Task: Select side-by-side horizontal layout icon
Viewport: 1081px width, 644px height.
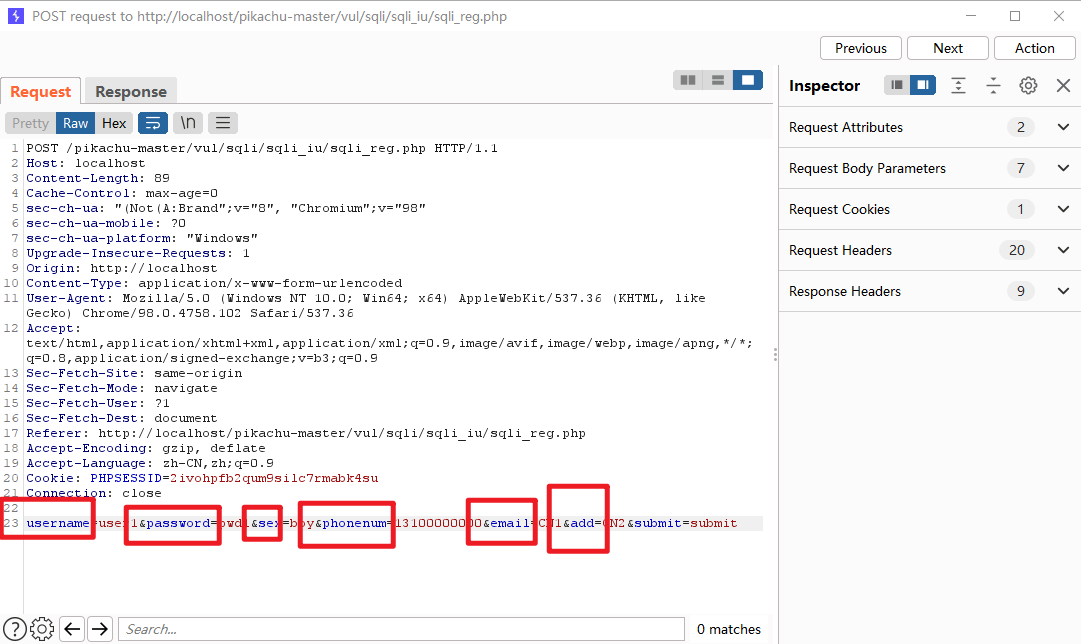Action: click(688, 80)
